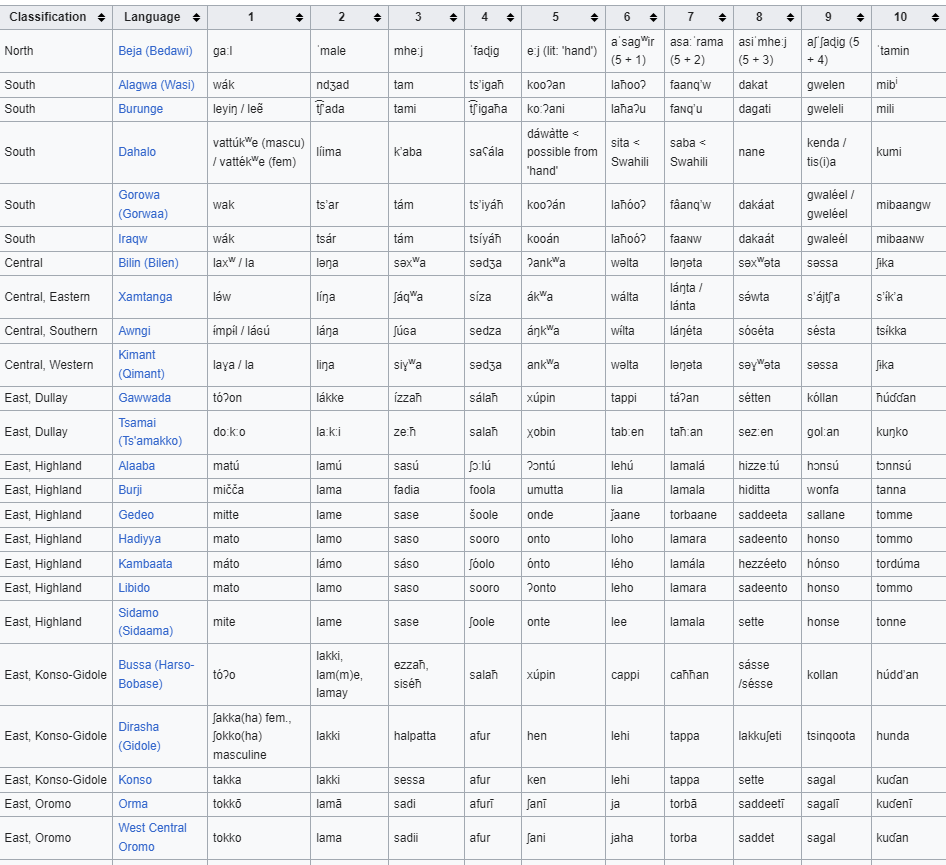Screen dimensions: 946x865
Task: Click the sort arrows next to header 6
Action: 653,17
